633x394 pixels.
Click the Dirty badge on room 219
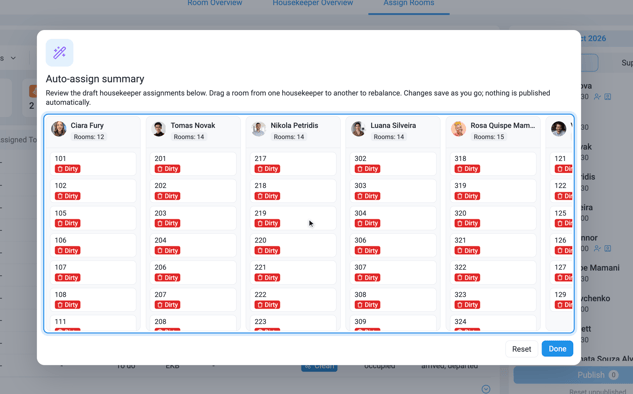268,223
